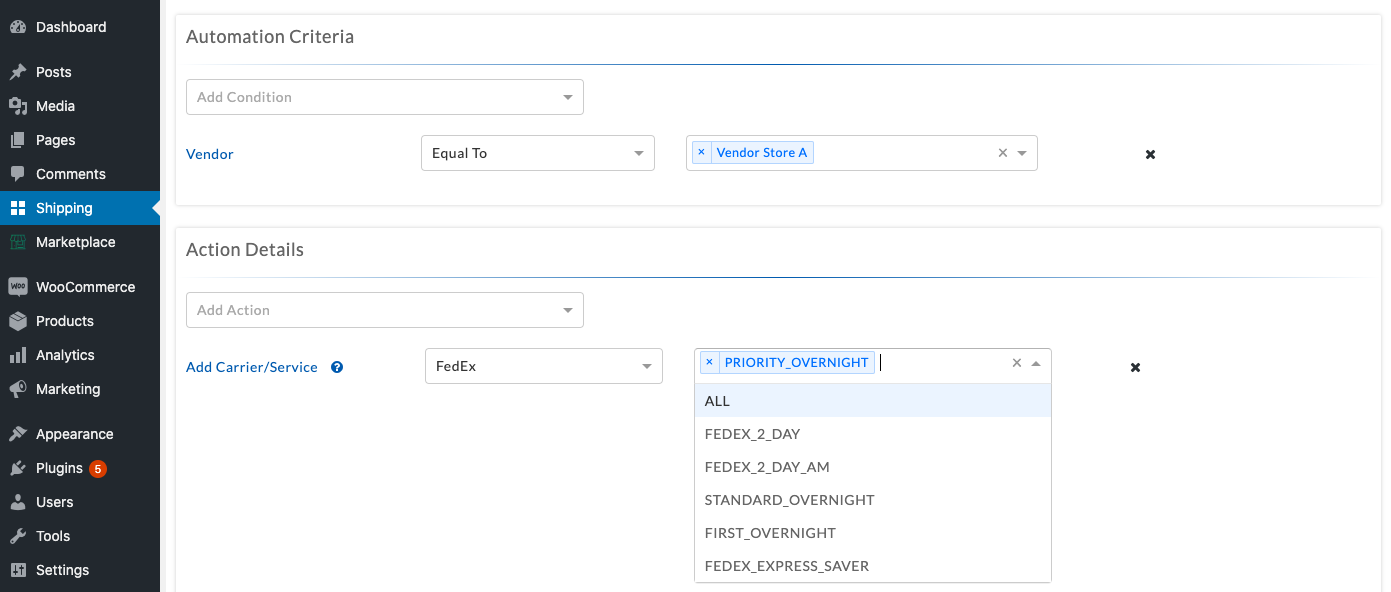Open the Add Action dropdown

coord(385,310)
